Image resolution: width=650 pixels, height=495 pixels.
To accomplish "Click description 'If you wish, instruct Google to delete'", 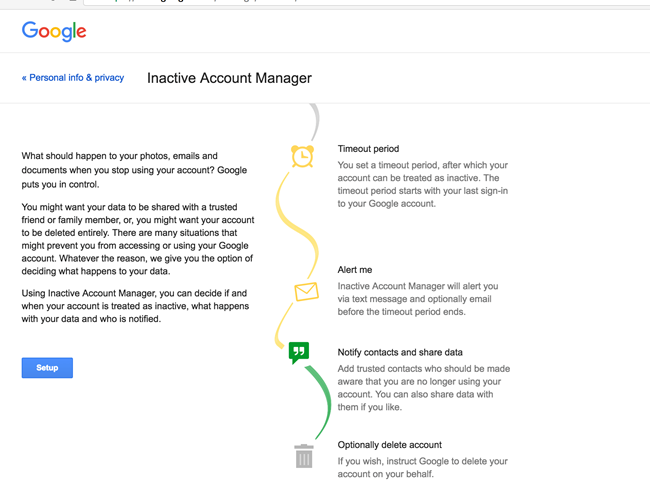I will point(422,468).
